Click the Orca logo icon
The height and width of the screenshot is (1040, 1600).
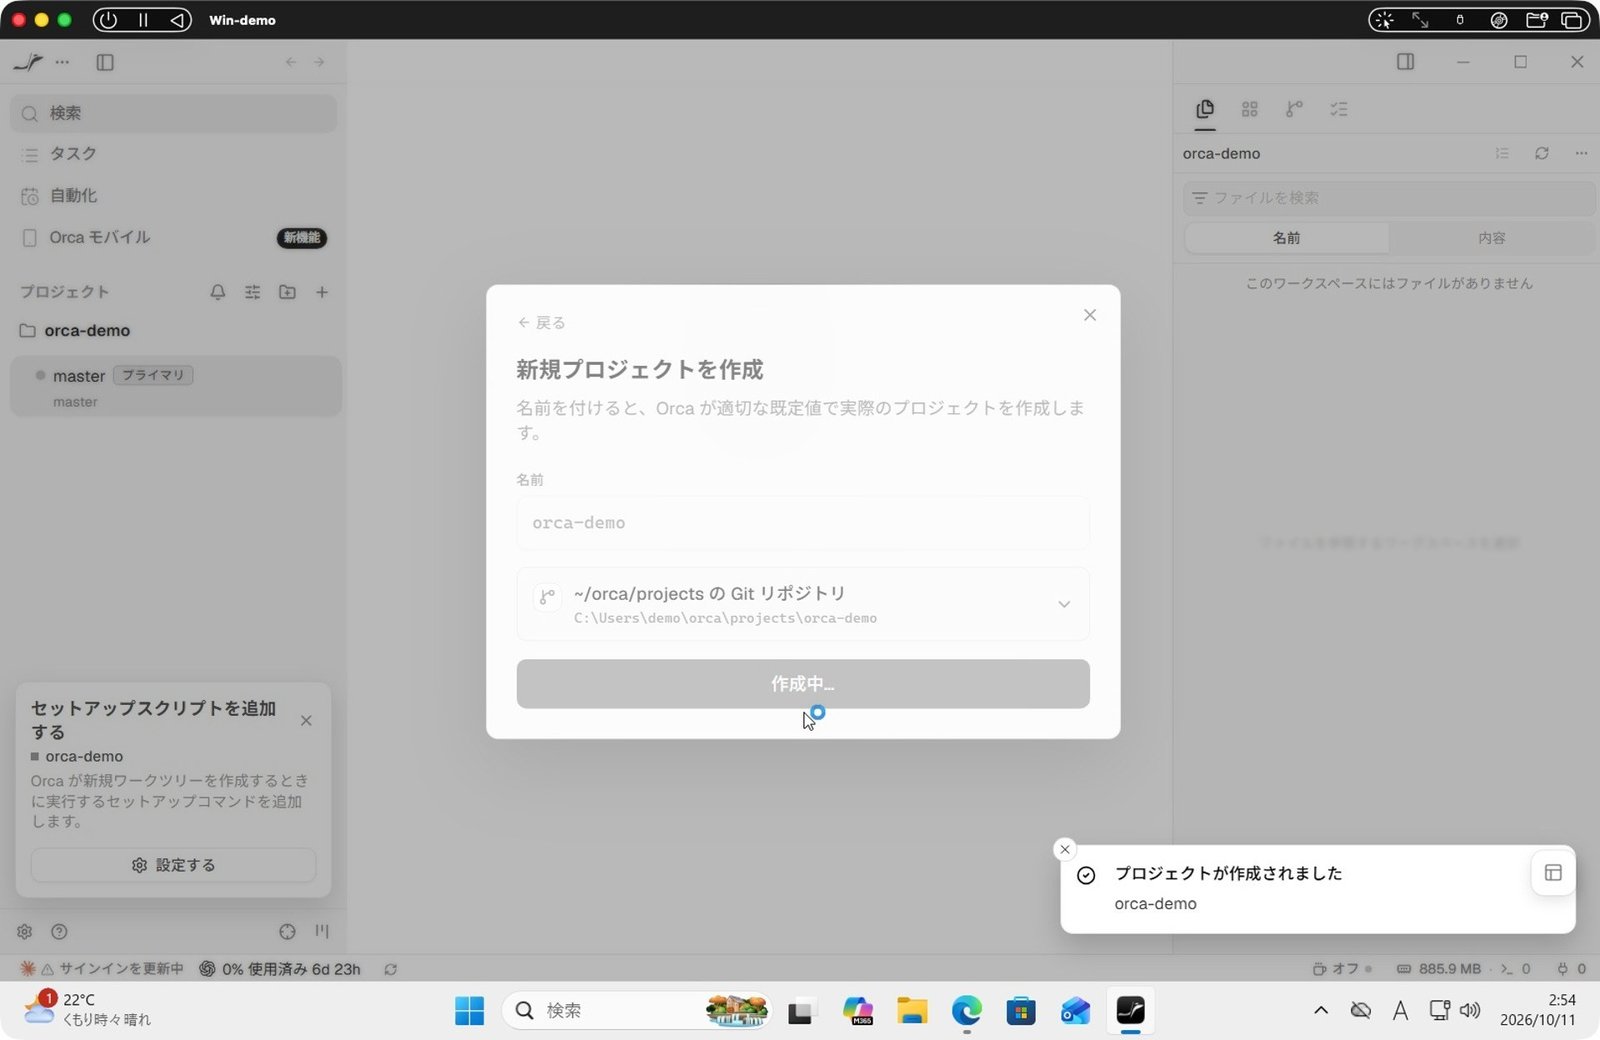click(28, 62)
